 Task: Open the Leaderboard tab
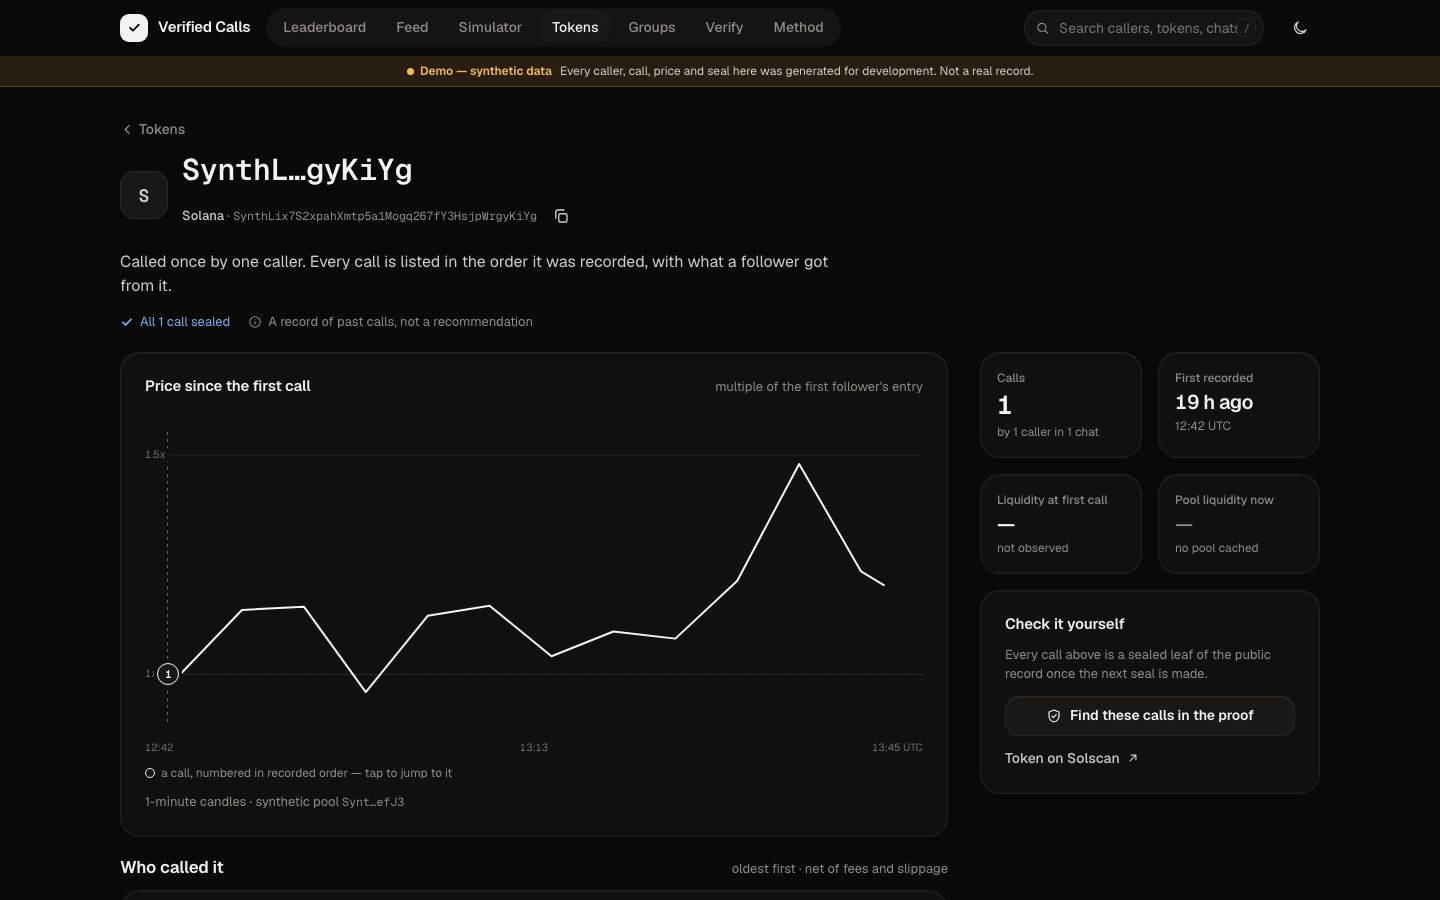click(x=324, y=28)
